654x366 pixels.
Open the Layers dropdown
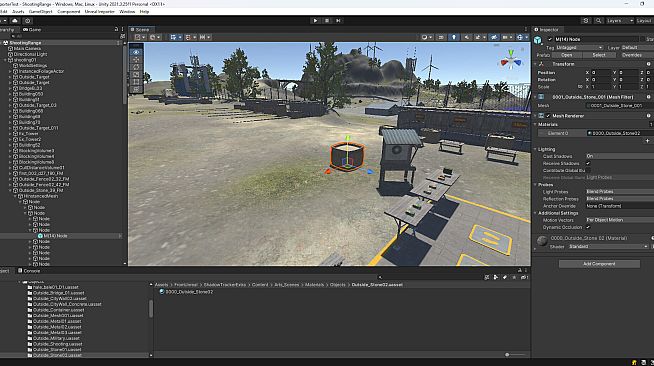(620, 20)
